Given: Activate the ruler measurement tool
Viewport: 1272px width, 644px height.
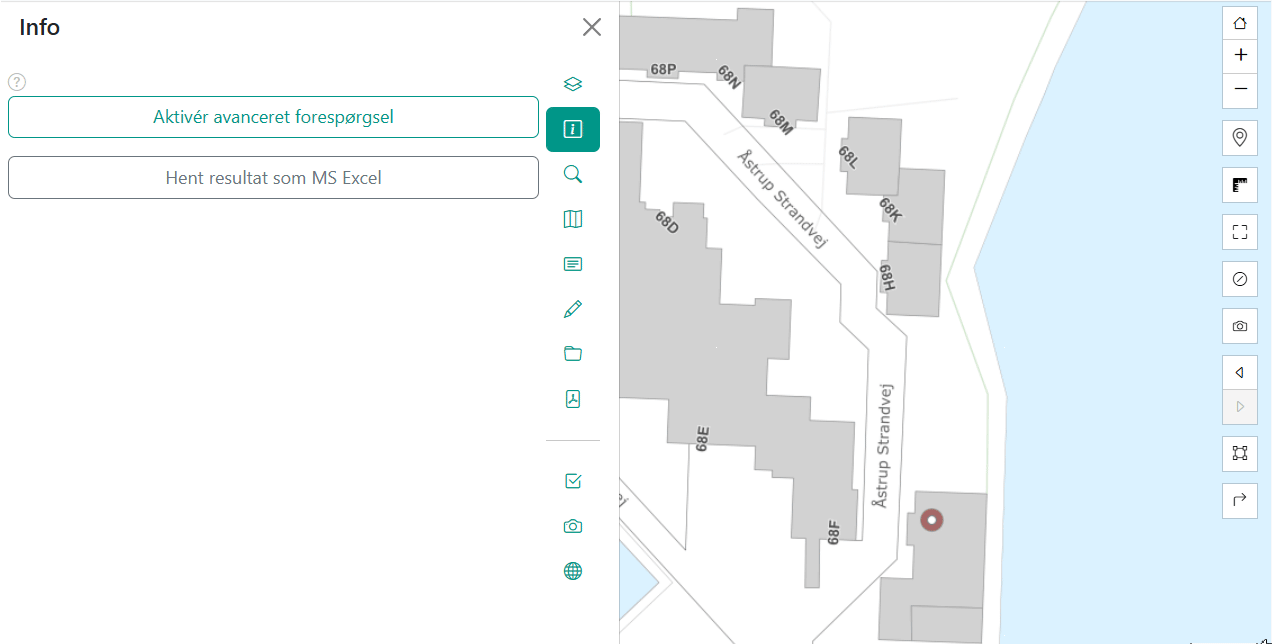Looking at the screenshot, I should [1240, 185].
